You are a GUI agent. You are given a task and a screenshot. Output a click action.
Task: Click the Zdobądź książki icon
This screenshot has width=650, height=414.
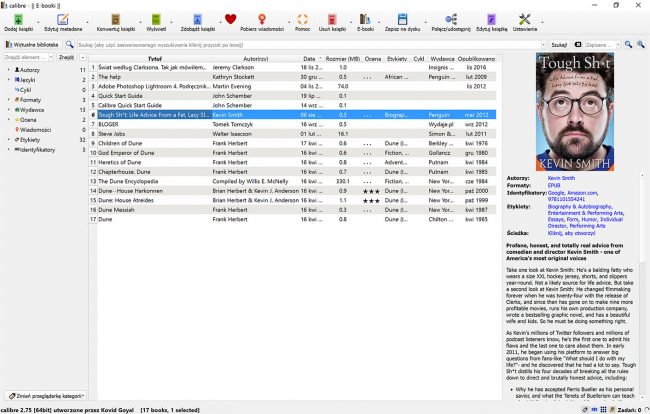pos(198,19)
